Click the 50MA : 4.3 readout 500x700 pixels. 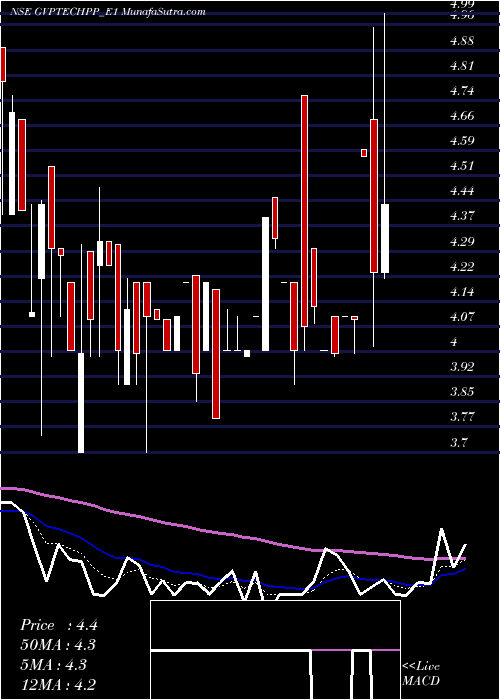[58, 645]
